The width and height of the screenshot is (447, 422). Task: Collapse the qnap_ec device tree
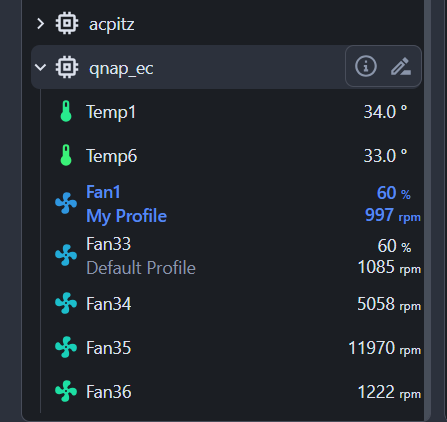41,68
